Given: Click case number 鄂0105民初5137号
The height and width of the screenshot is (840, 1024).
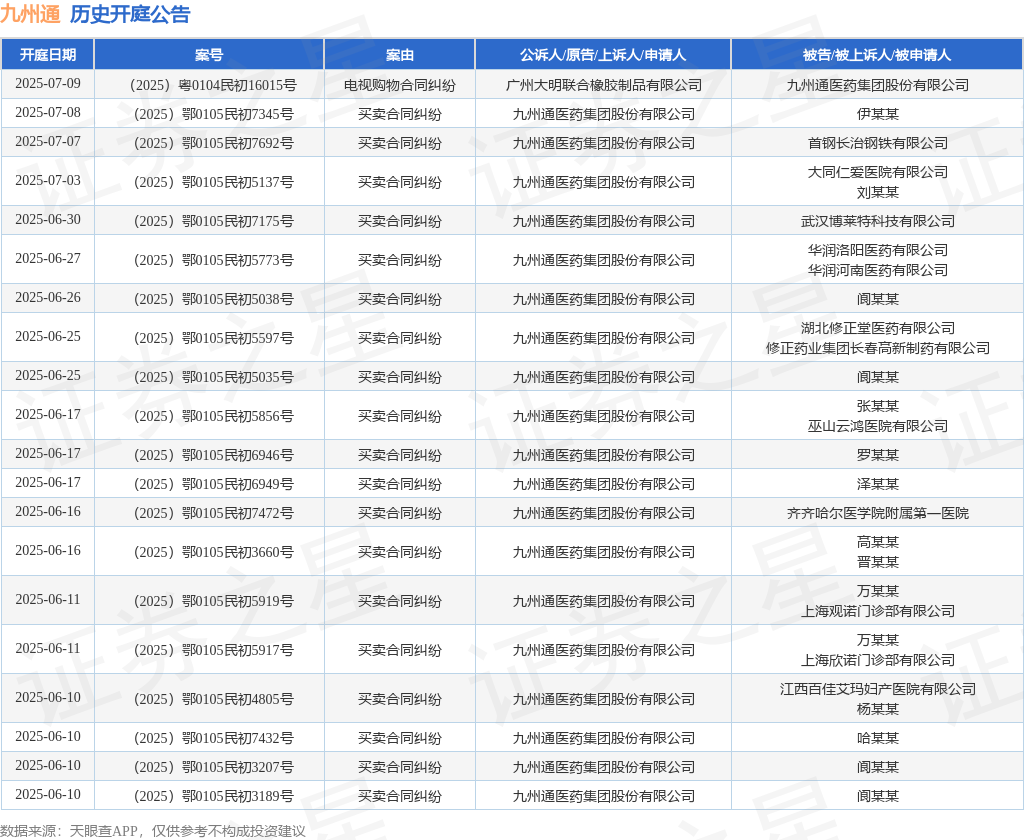Looking at the screenshot, I should (x=238, y=182).
